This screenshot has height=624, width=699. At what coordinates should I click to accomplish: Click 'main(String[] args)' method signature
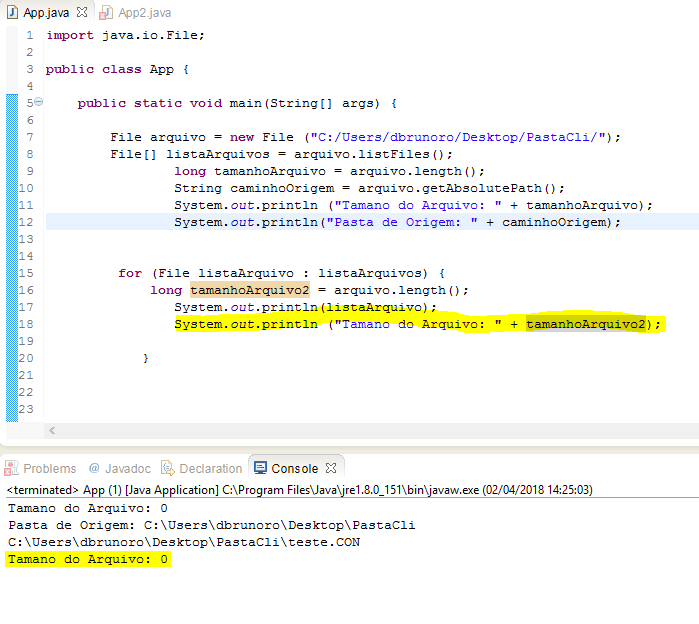[x=304, y=103]
